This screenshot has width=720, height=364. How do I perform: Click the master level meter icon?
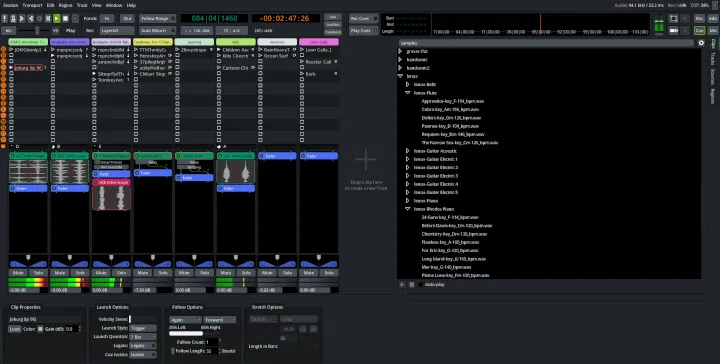659,24
